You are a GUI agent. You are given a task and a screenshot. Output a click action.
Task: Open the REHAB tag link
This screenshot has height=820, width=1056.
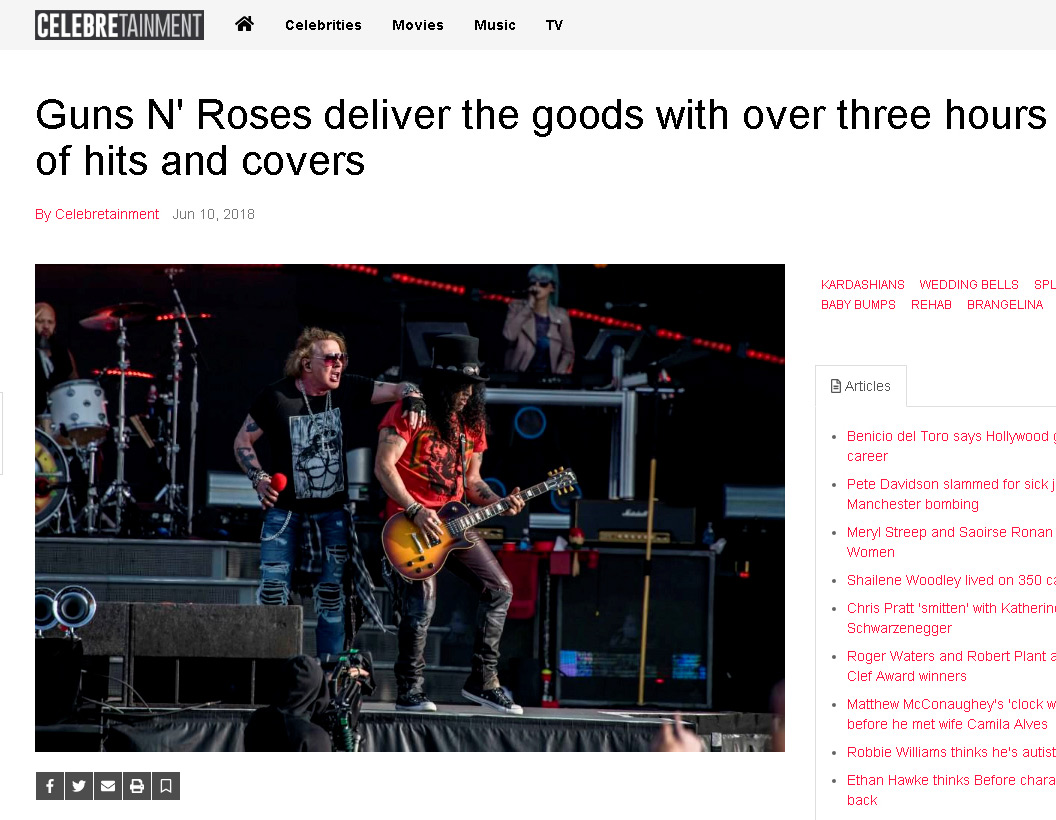coord(931,305)
